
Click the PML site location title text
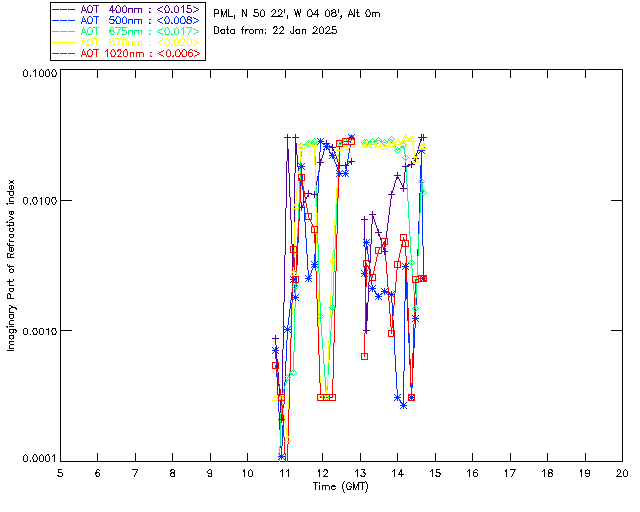point(297,14)
